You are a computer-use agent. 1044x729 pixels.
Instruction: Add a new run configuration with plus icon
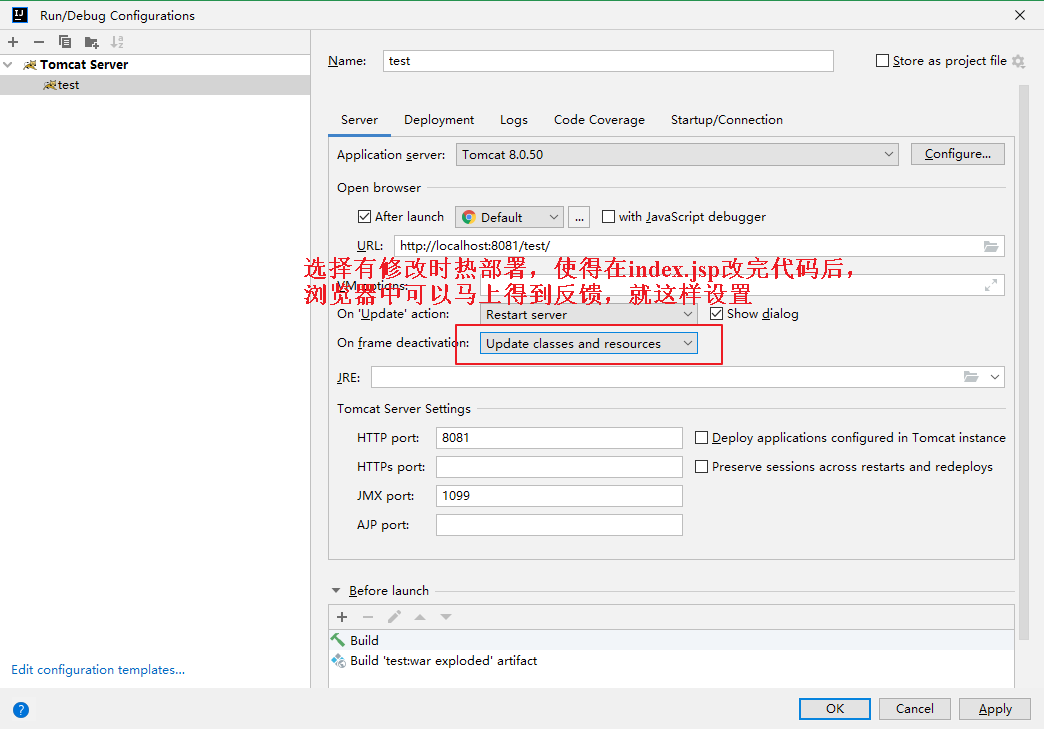13,42
